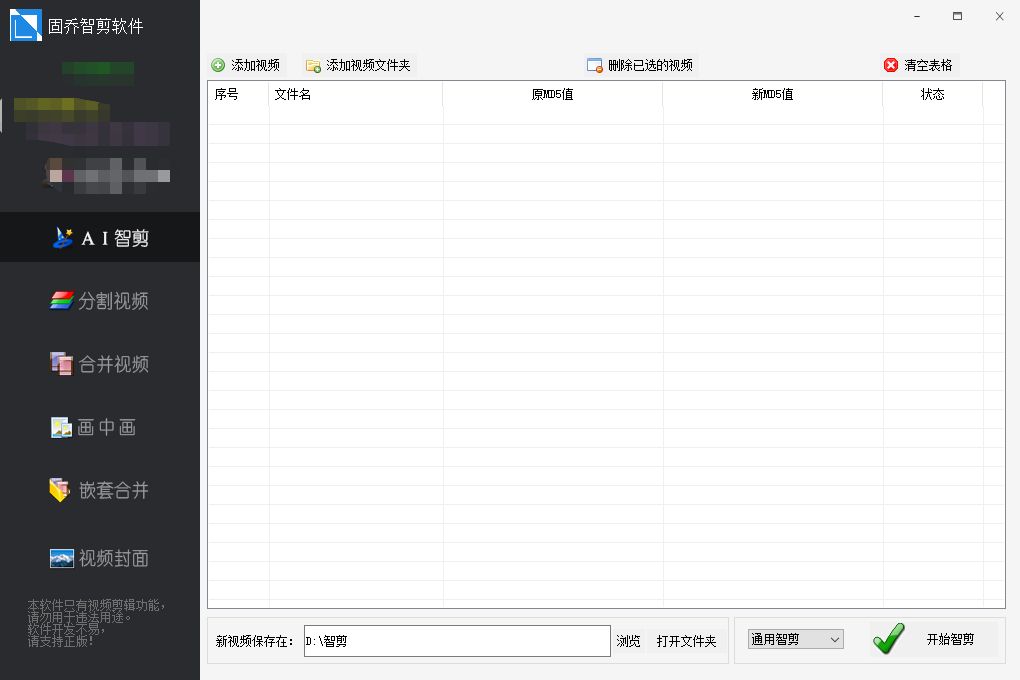Click 添加视频 button label
This screenshot has height=680, width=1020.
(x=256, y=65)
